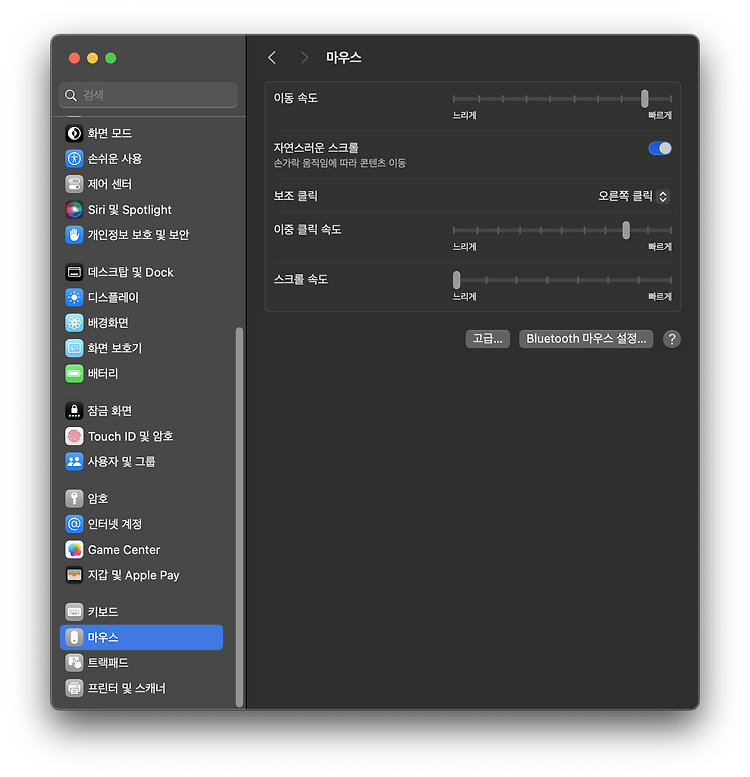Click the 이동 속도 slider track

pos(562,99)
